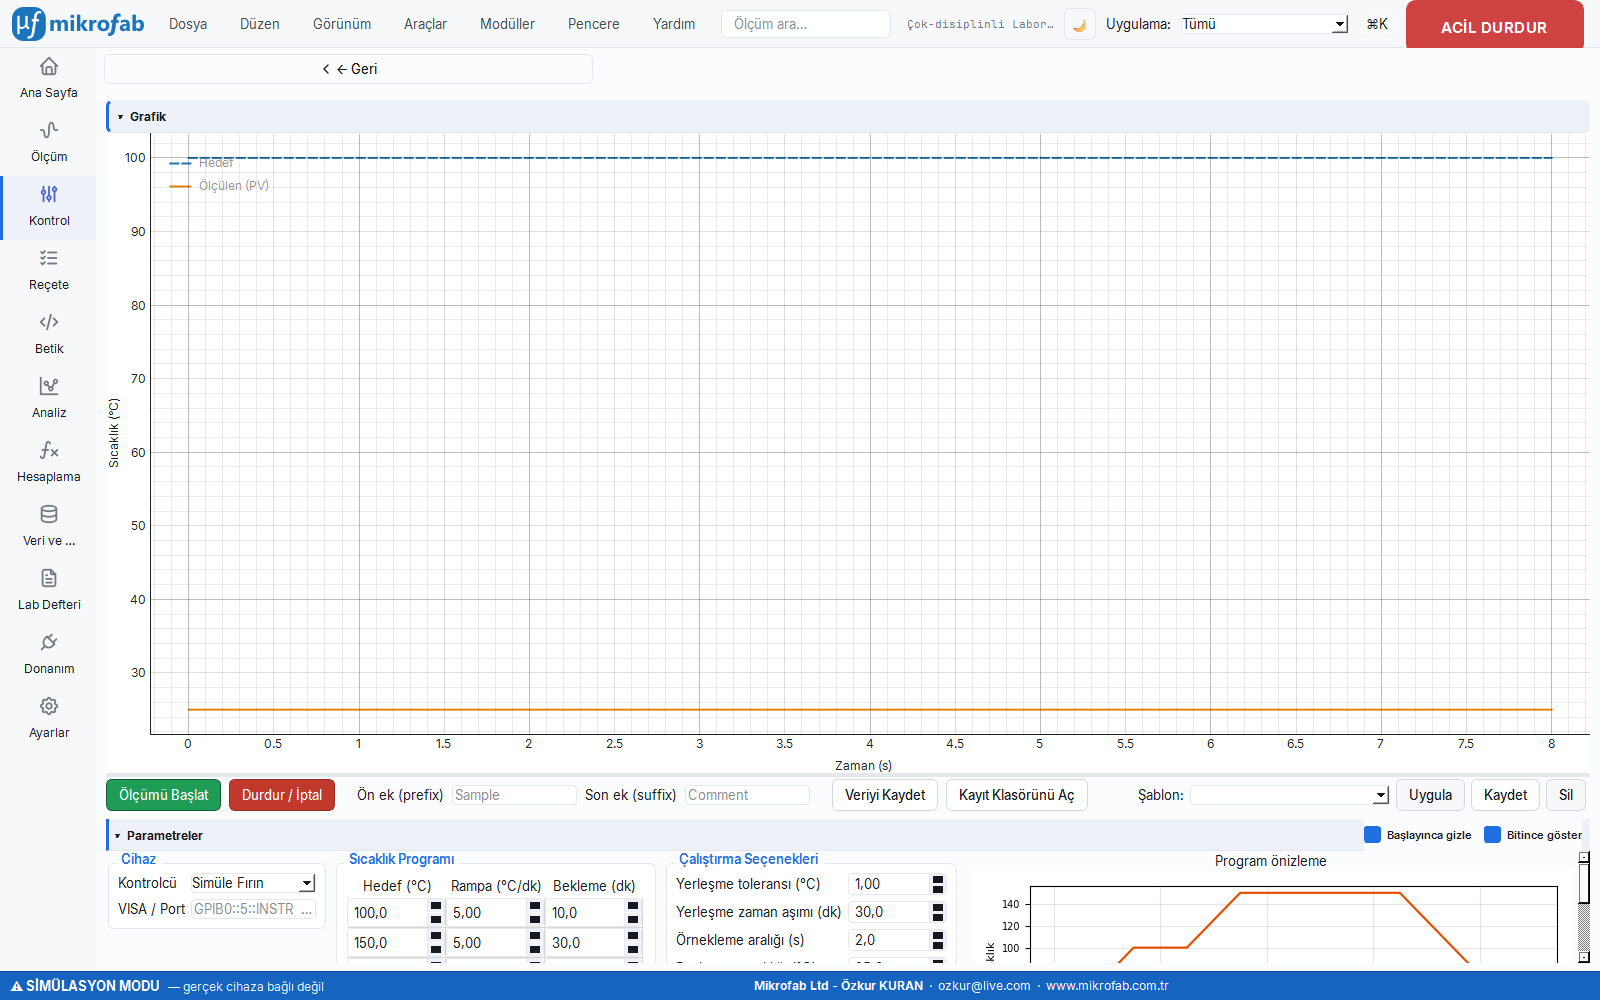Toggle Başlayınca gizle checkbox
The width and height of the screenshot is (1600, 1000).
1372,835
